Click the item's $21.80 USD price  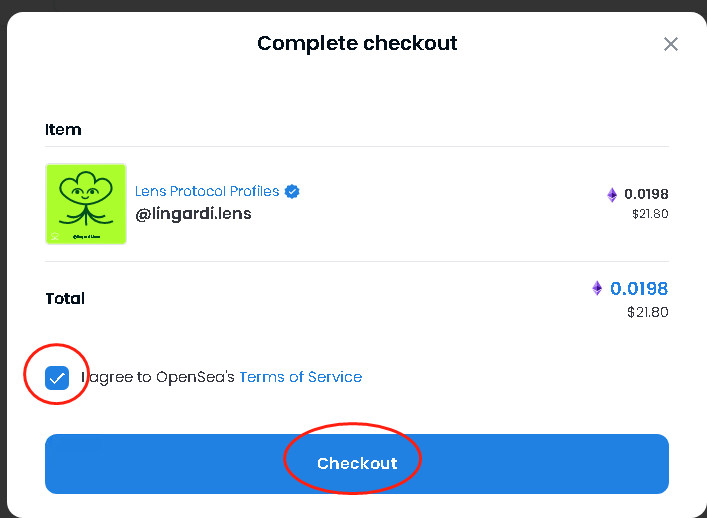point(648,213)
